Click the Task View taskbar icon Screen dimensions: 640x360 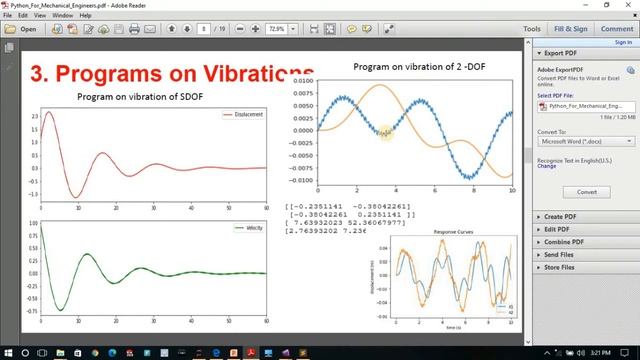tap(42, 353)
